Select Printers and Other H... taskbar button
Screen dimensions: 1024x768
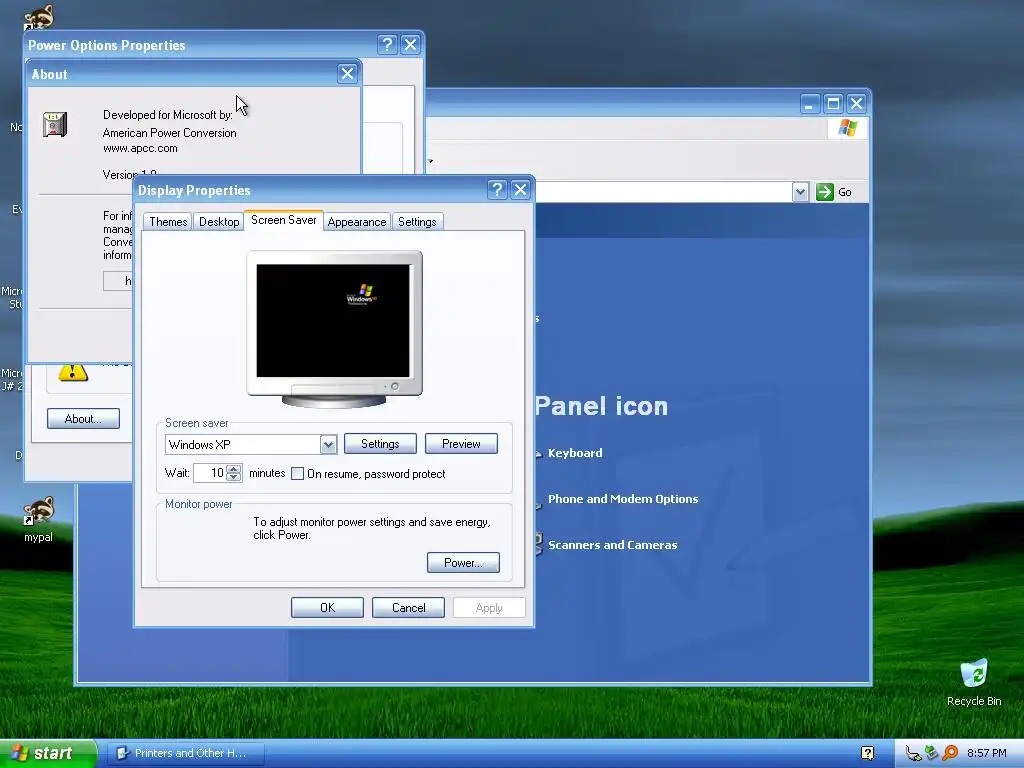click(x=185, y=754)
